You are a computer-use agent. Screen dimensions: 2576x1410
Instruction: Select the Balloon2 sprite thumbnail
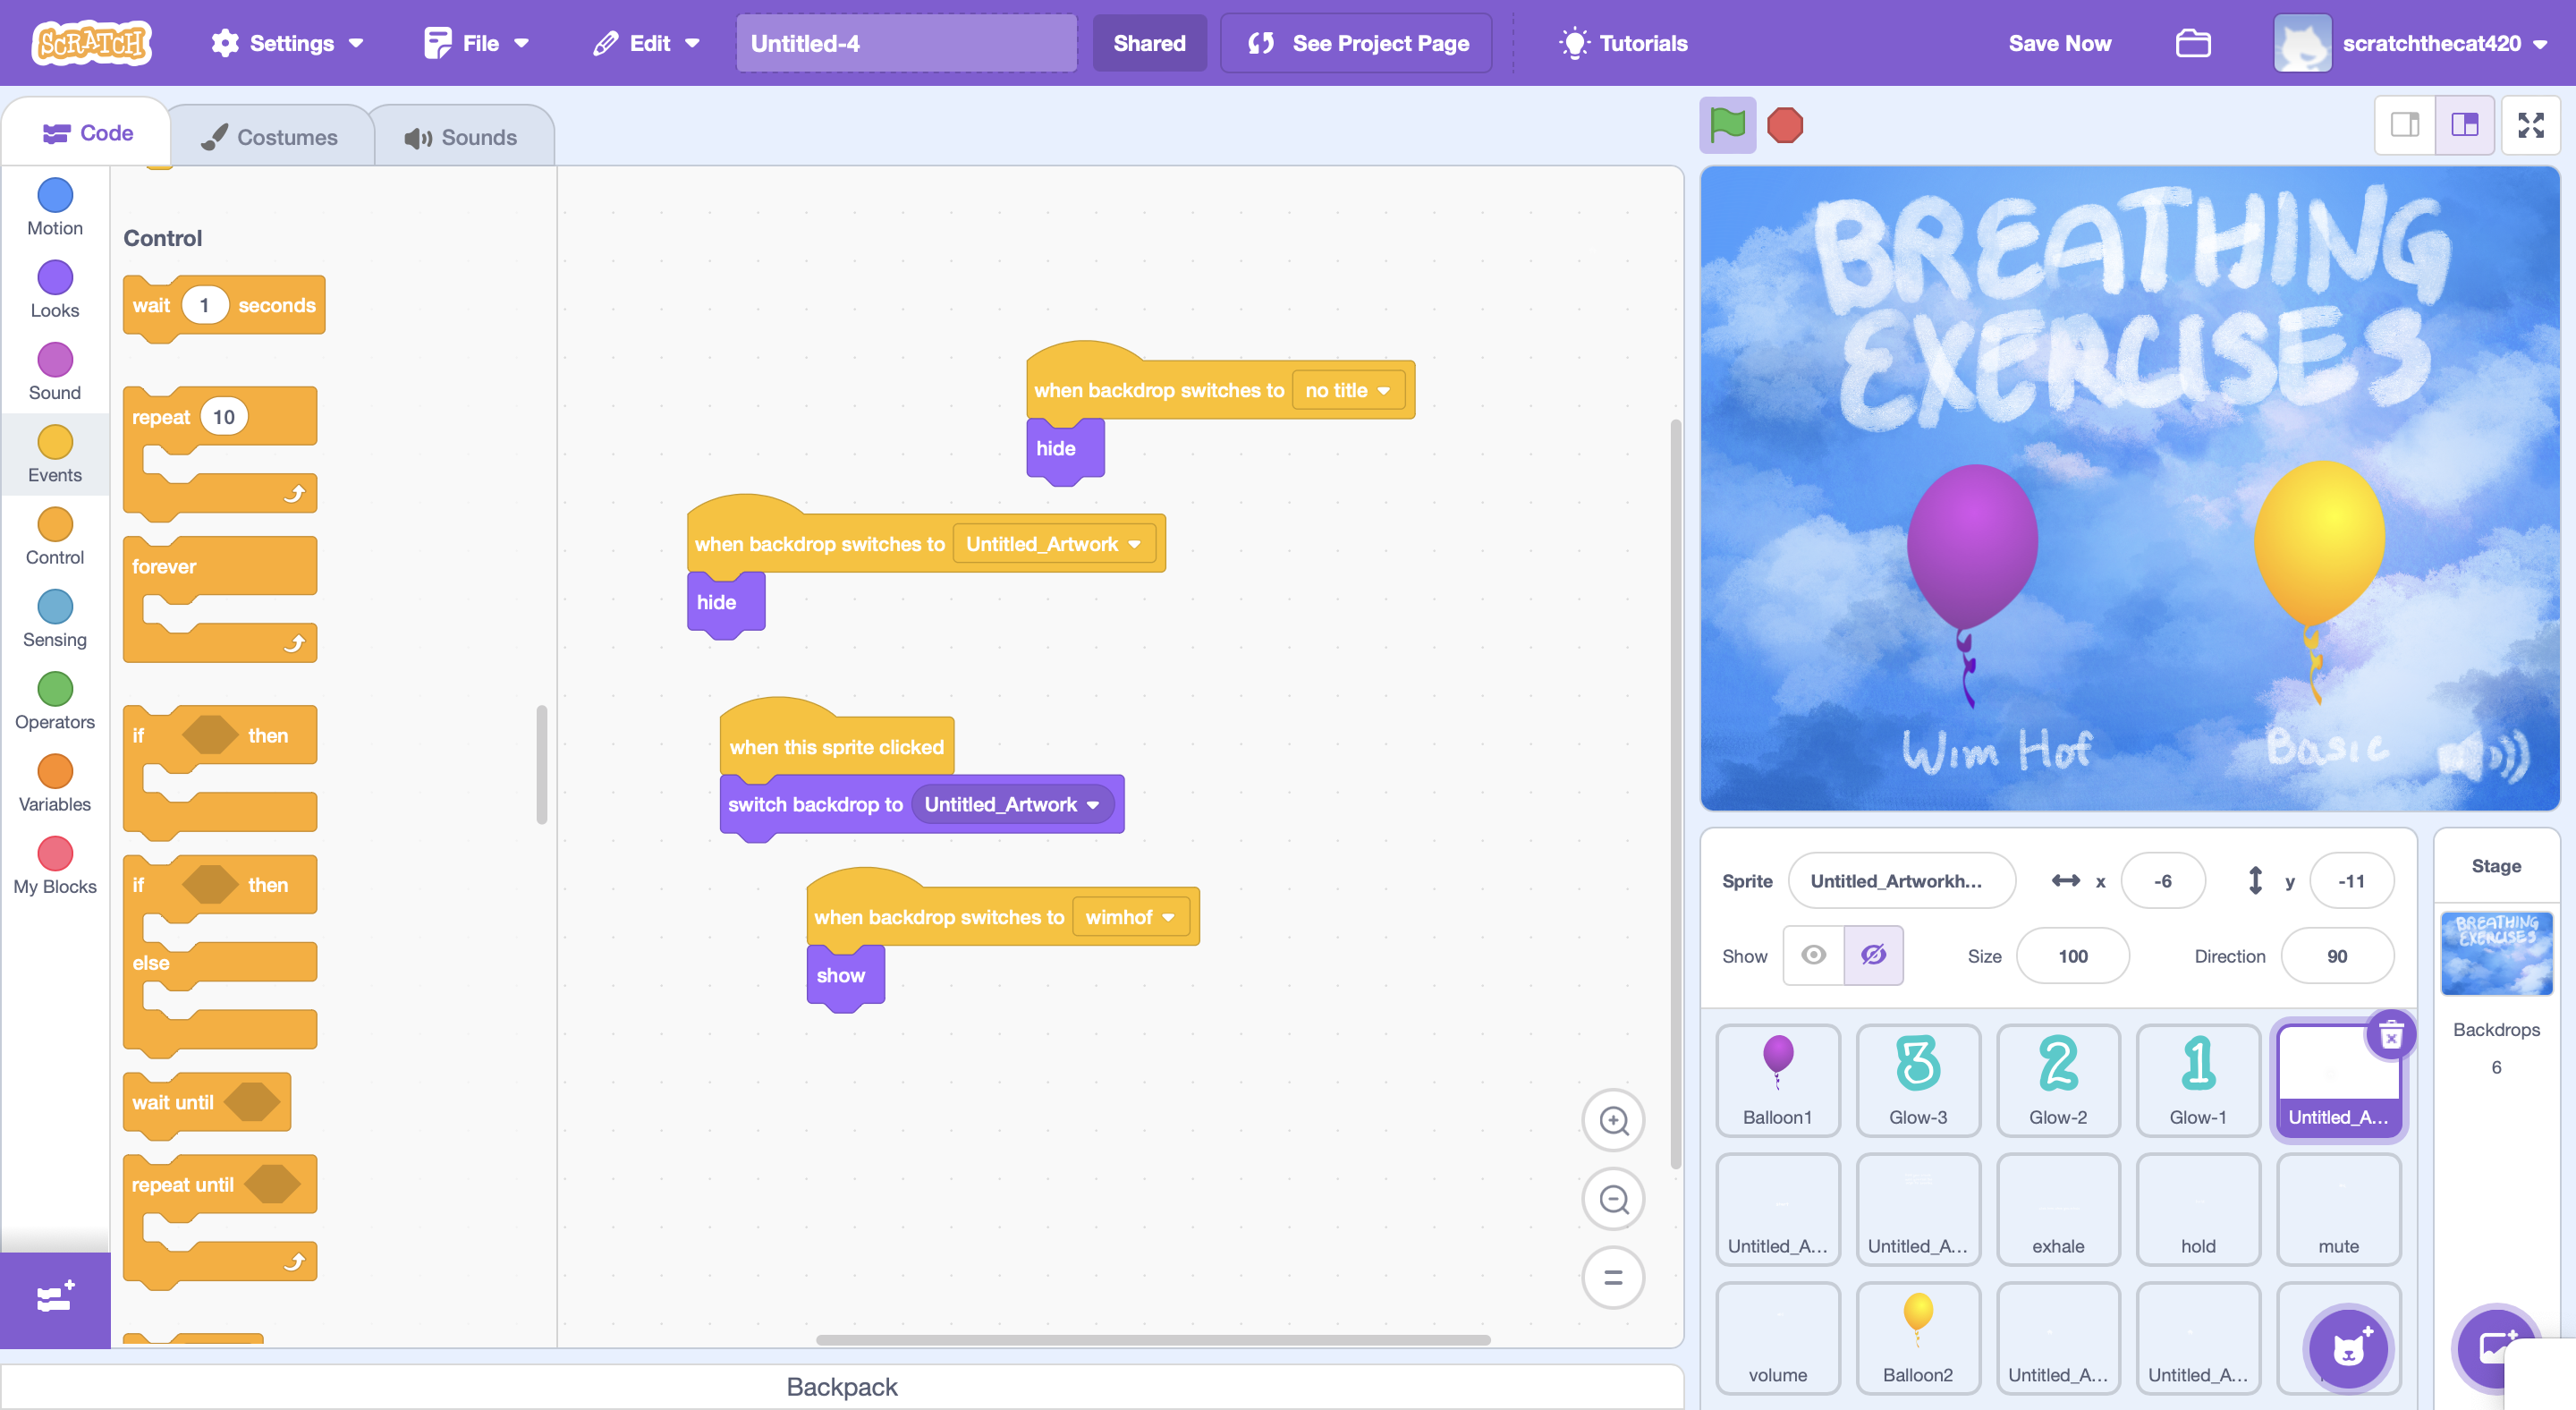1917,1337
